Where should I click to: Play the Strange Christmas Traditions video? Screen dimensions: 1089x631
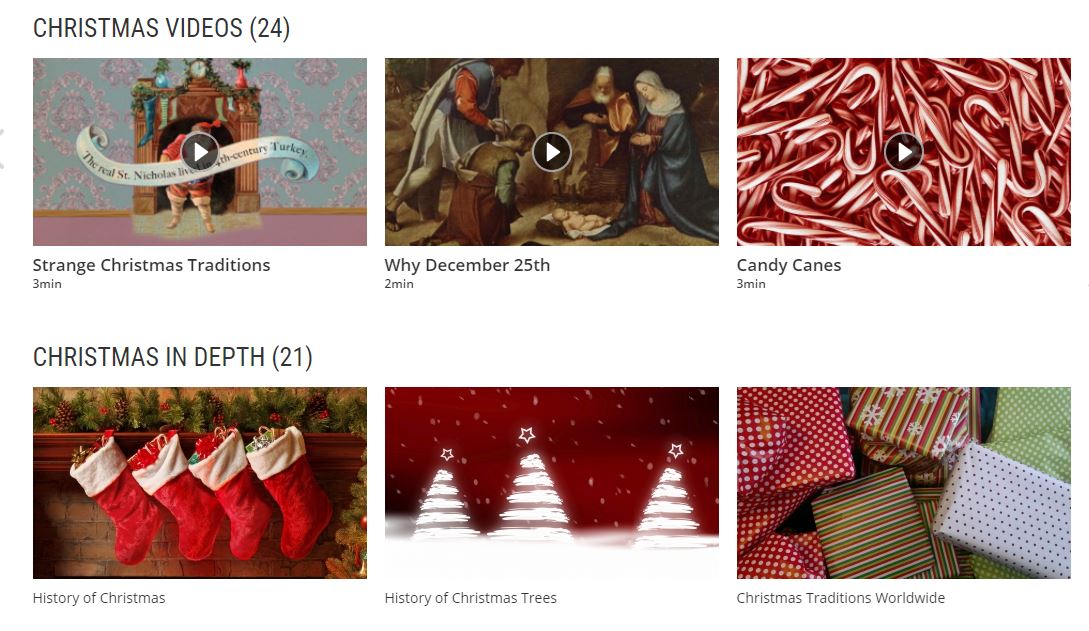click(200, 151)
